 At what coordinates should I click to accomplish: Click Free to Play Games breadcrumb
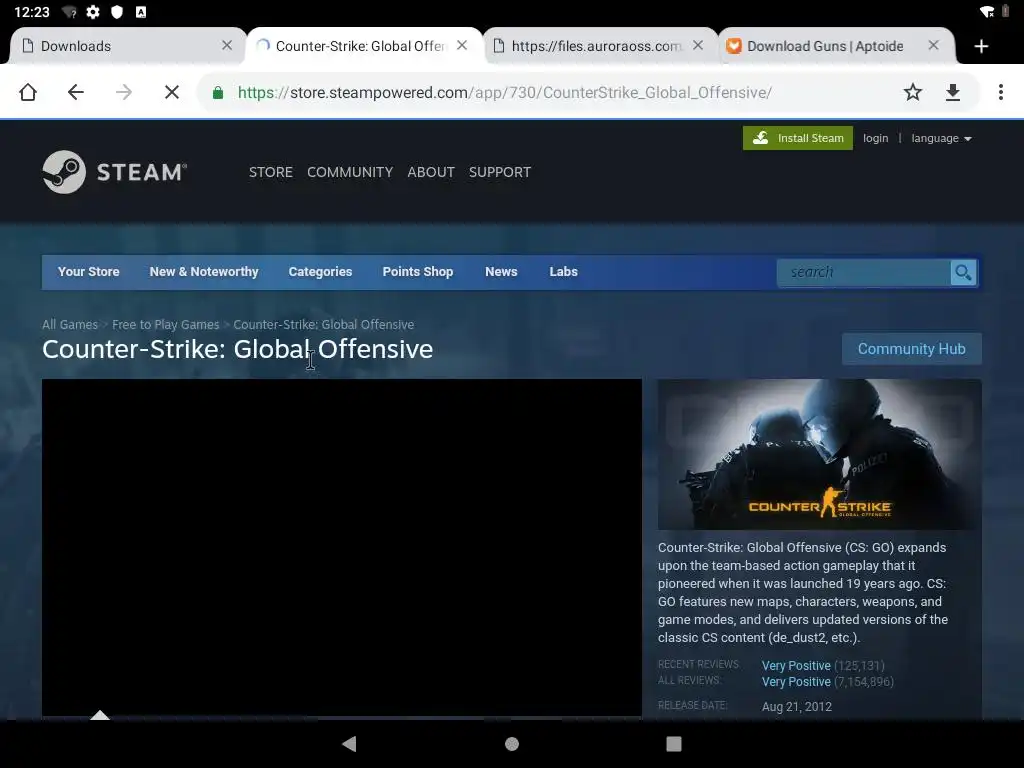pyautogui.click(x=165, y=325)
